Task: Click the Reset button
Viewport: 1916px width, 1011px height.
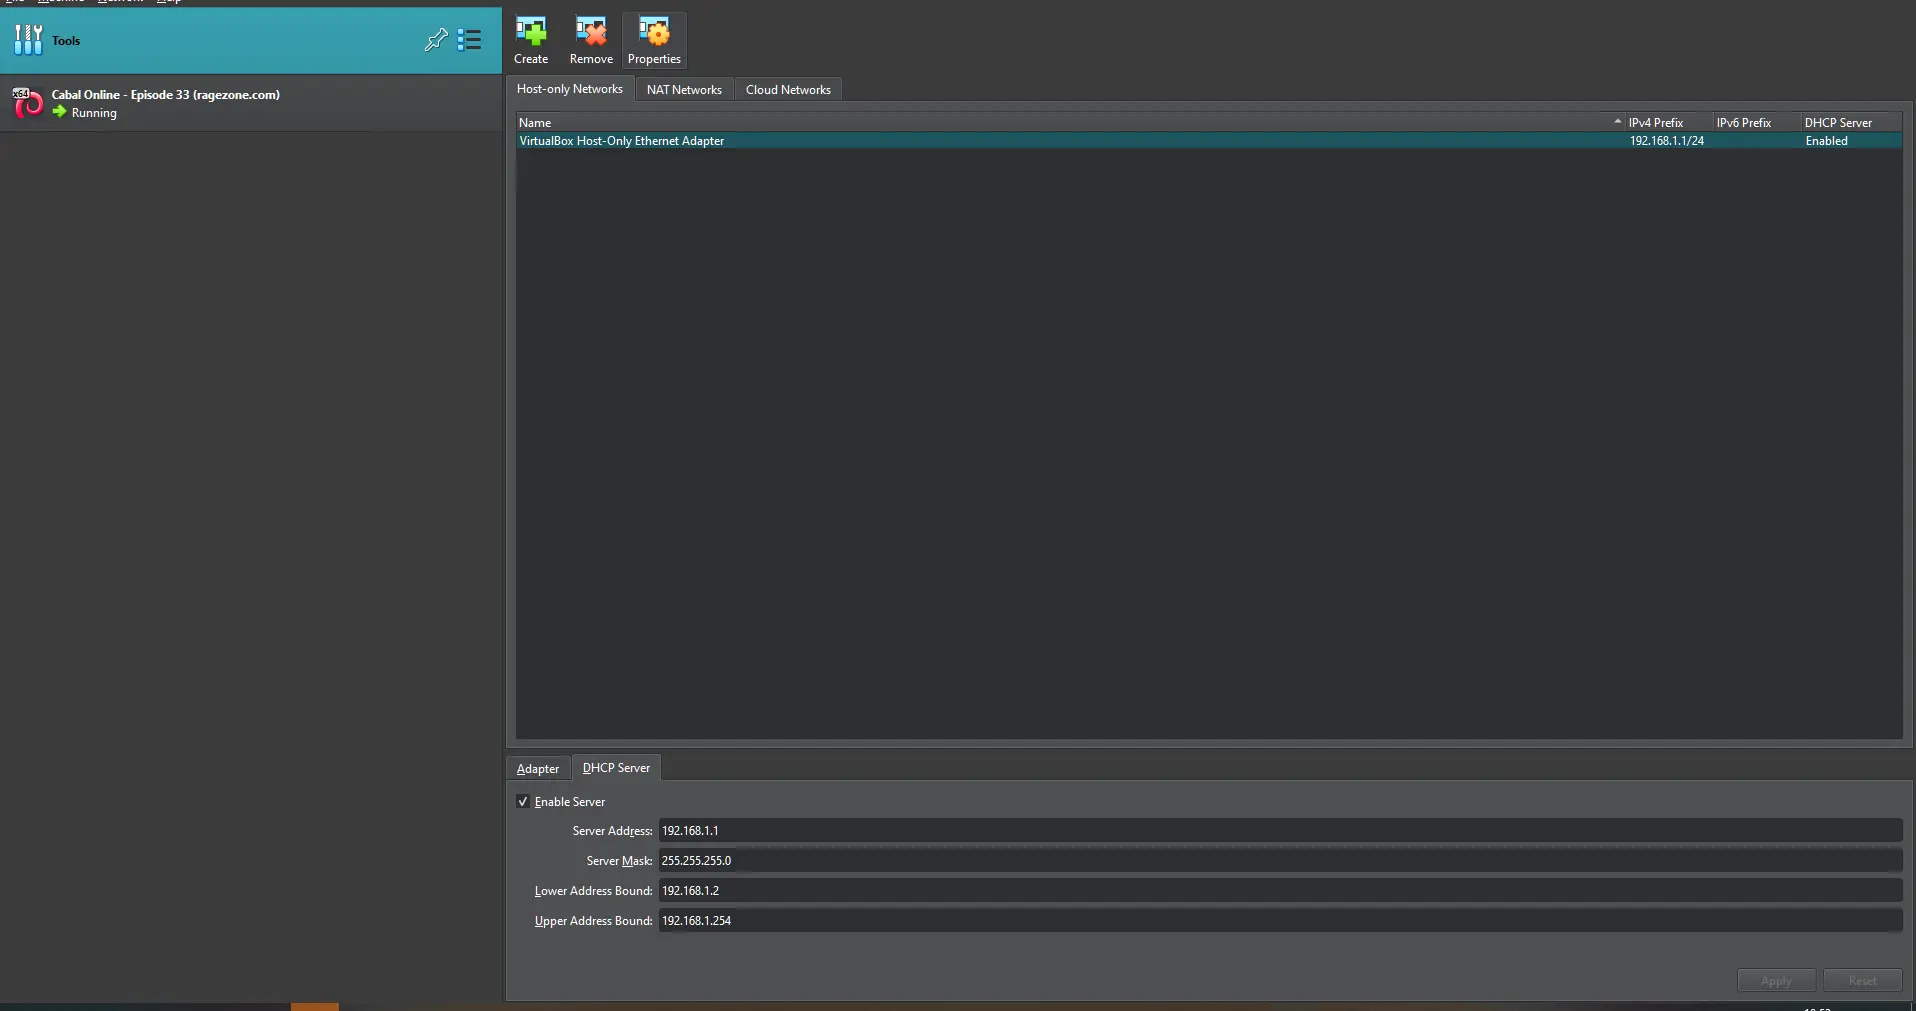Action: (x=1862, y=981)
